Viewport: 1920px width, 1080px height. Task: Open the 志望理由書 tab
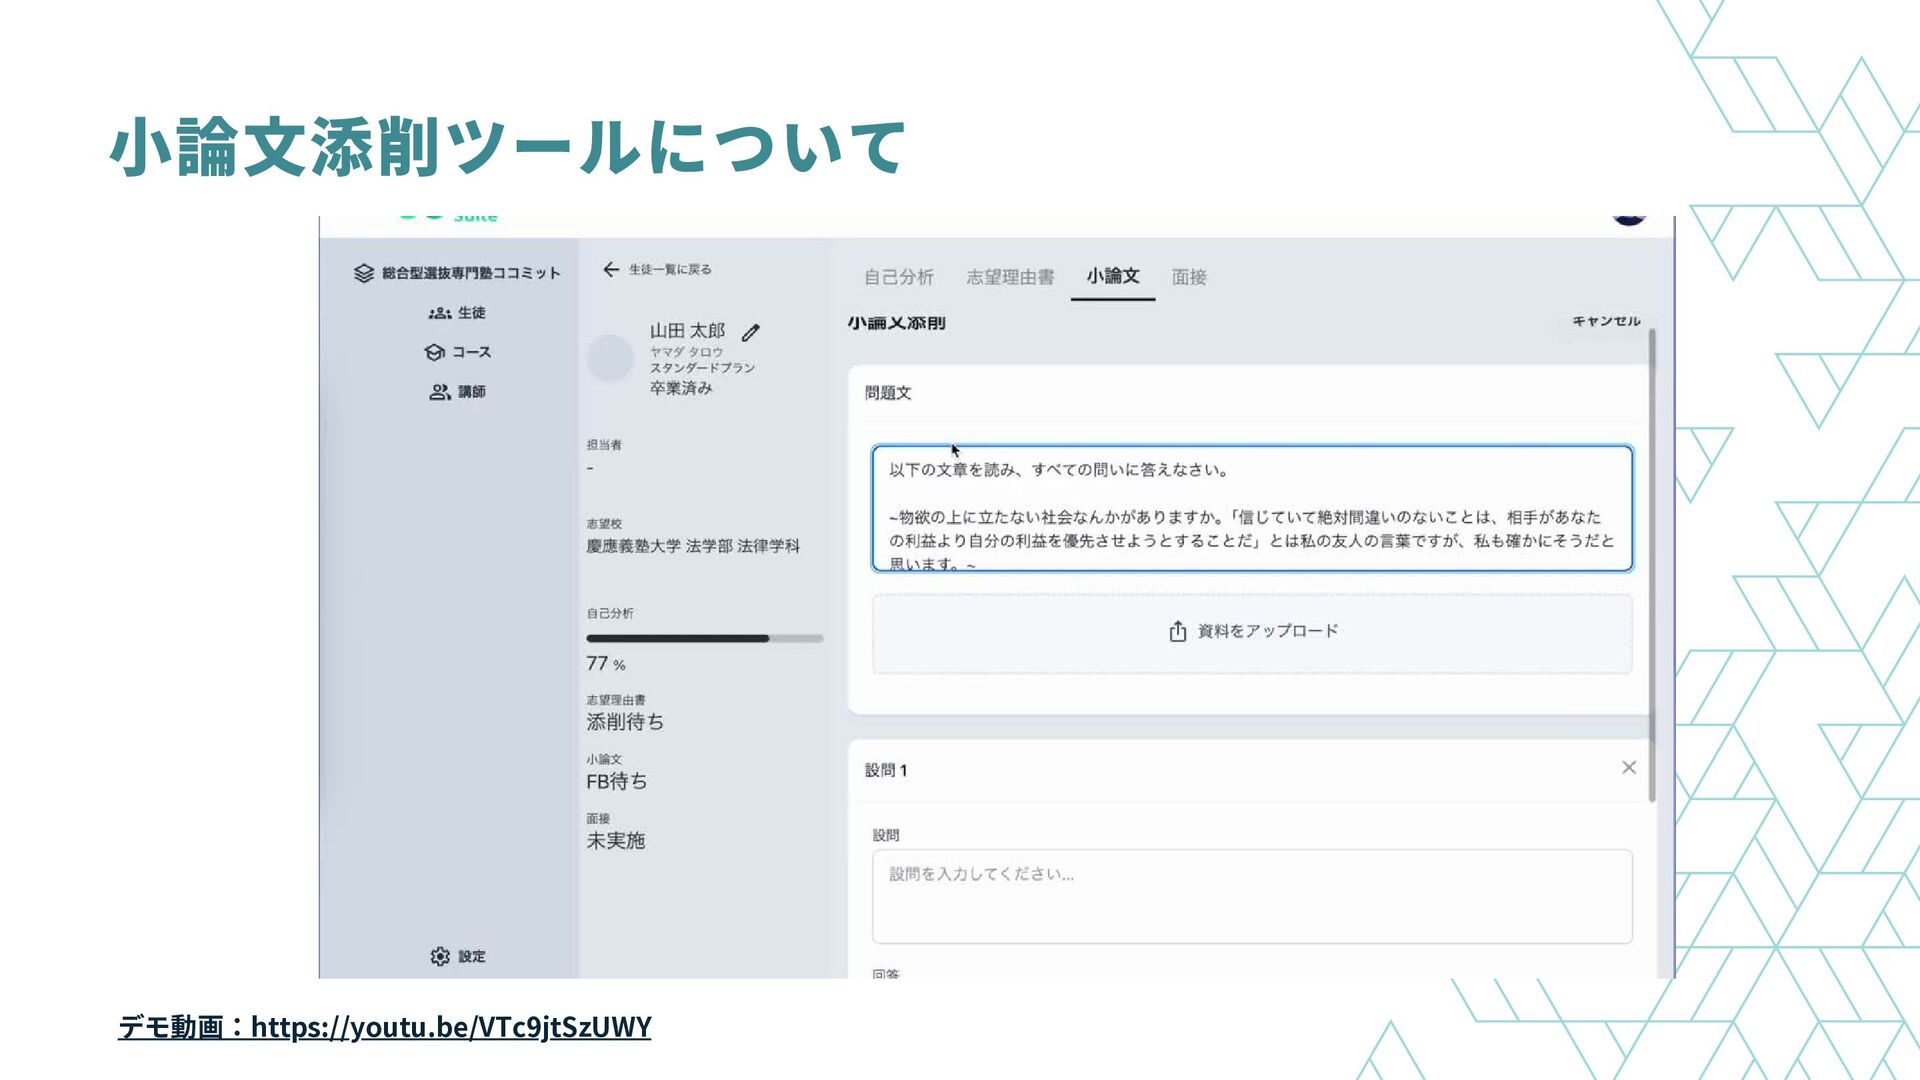[1010, 277]
